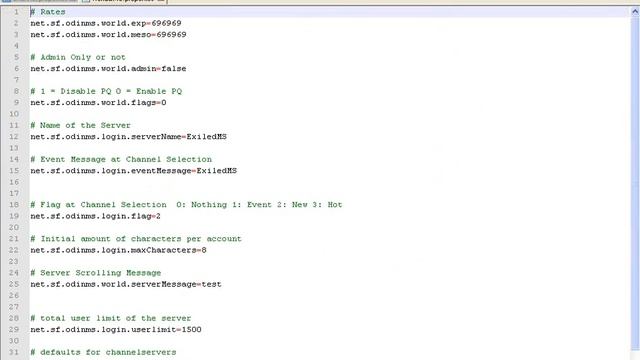Click line number 23 in the gutter
Screen dimensions: 640x360
(x=14, y=261)
